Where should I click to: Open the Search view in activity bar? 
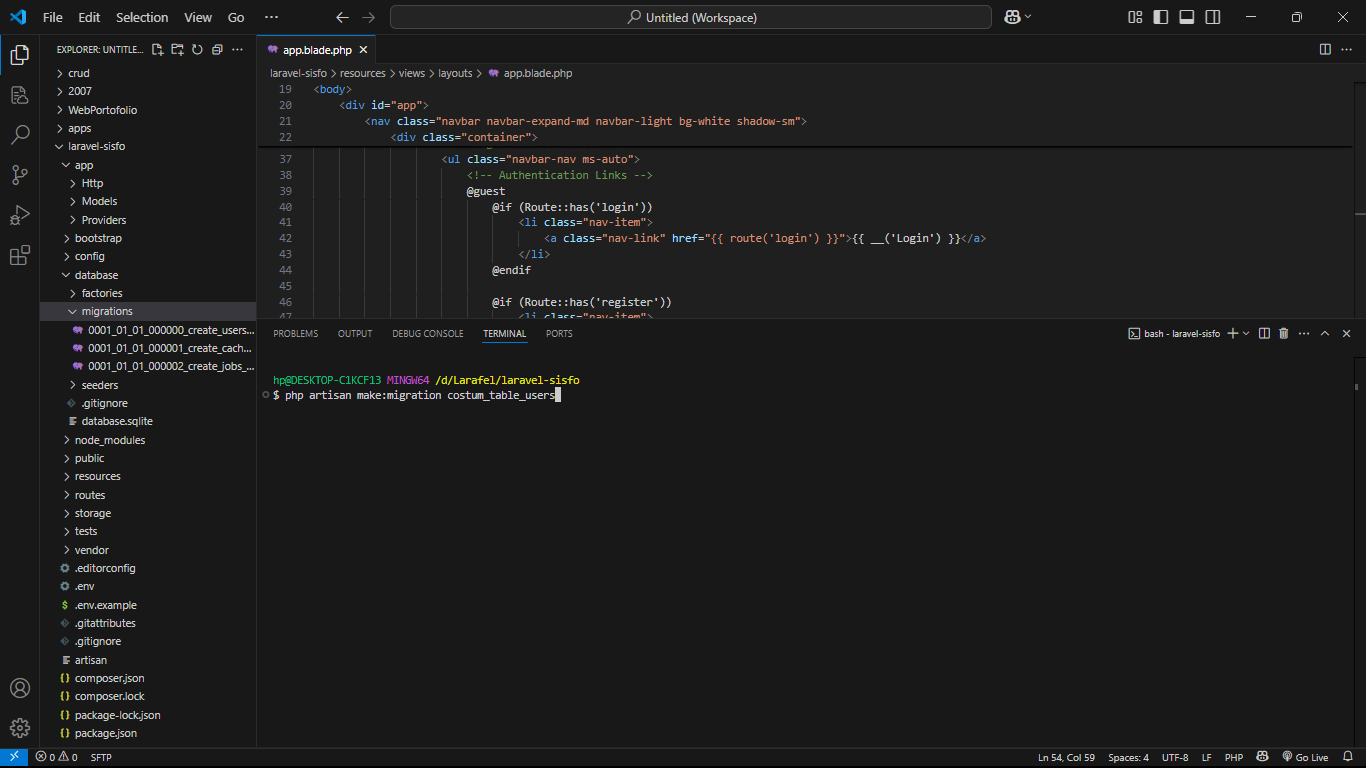(20, 135)
